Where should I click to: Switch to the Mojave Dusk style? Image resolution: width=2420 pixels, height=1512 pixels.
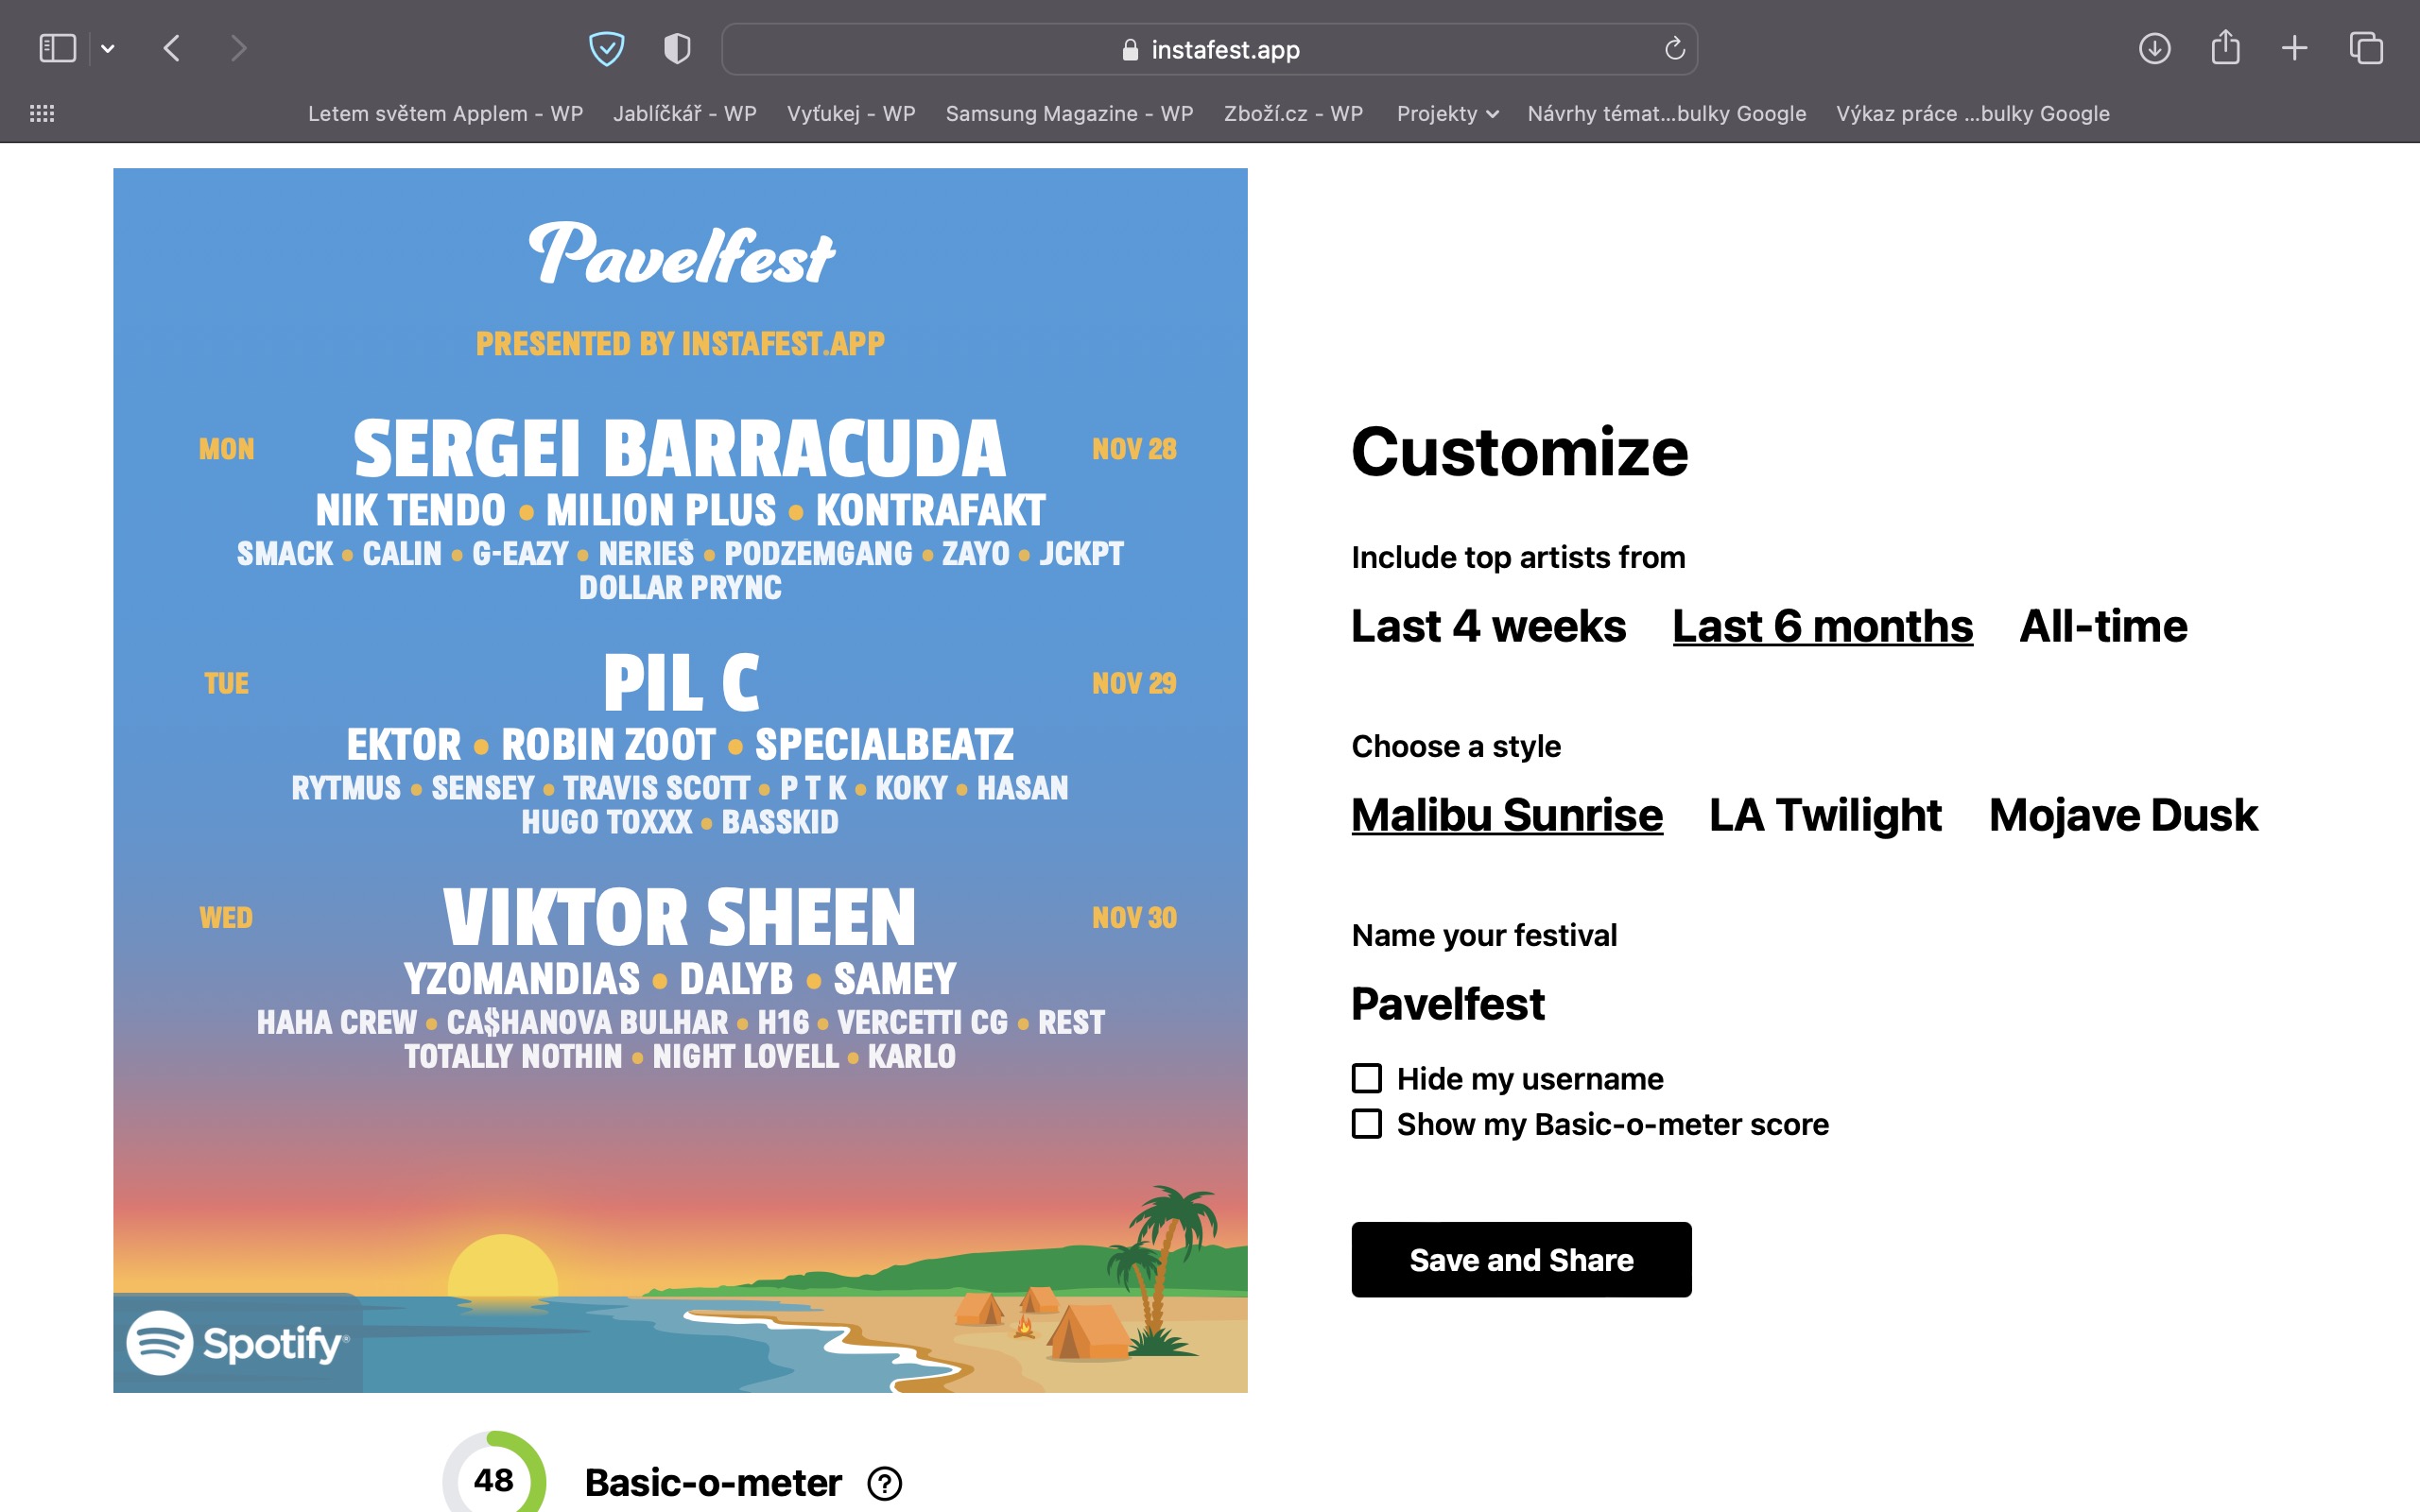(2123, 815)
